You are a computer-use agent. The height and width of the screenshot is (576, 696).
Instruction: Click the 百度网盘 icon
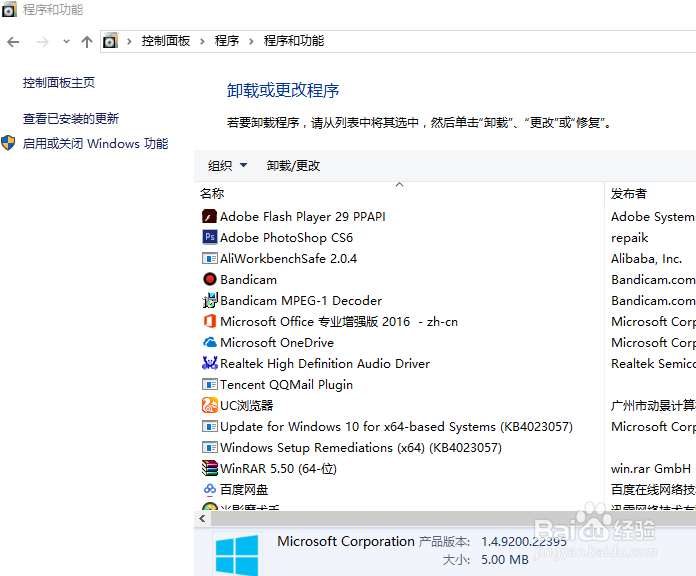210,489
